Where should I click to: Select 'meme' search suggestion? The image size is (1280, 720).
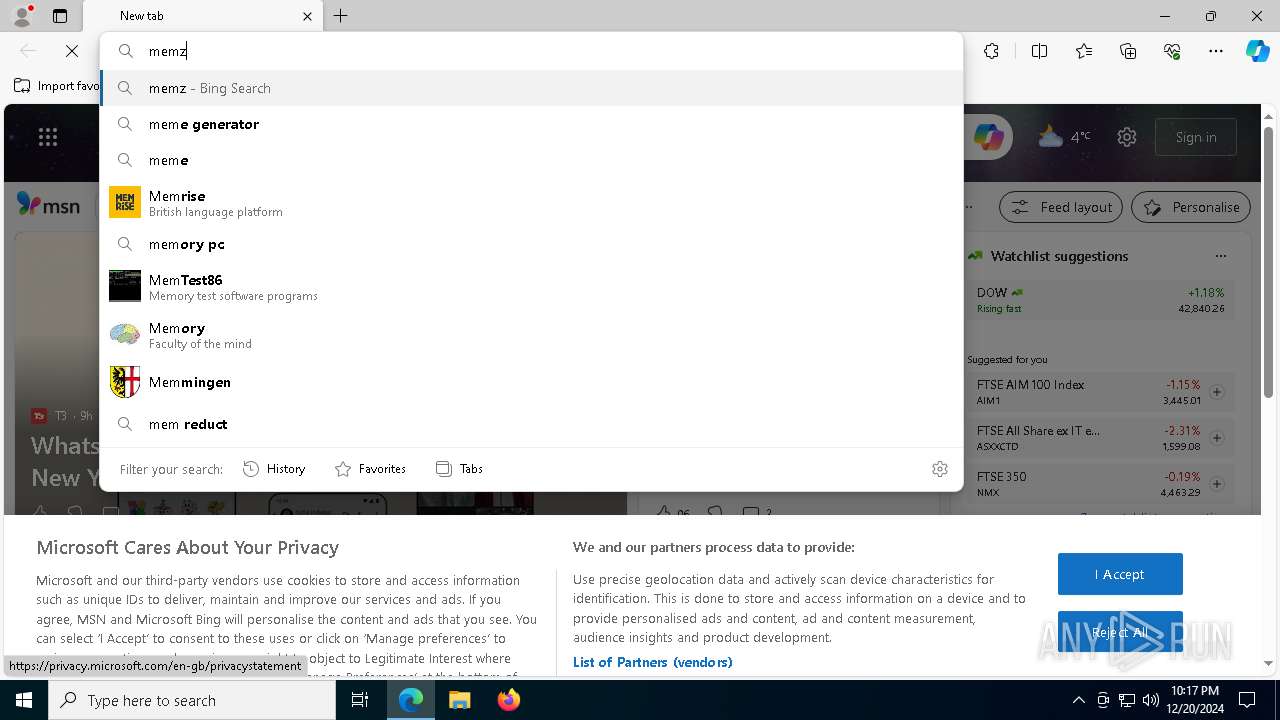point(531,160)
